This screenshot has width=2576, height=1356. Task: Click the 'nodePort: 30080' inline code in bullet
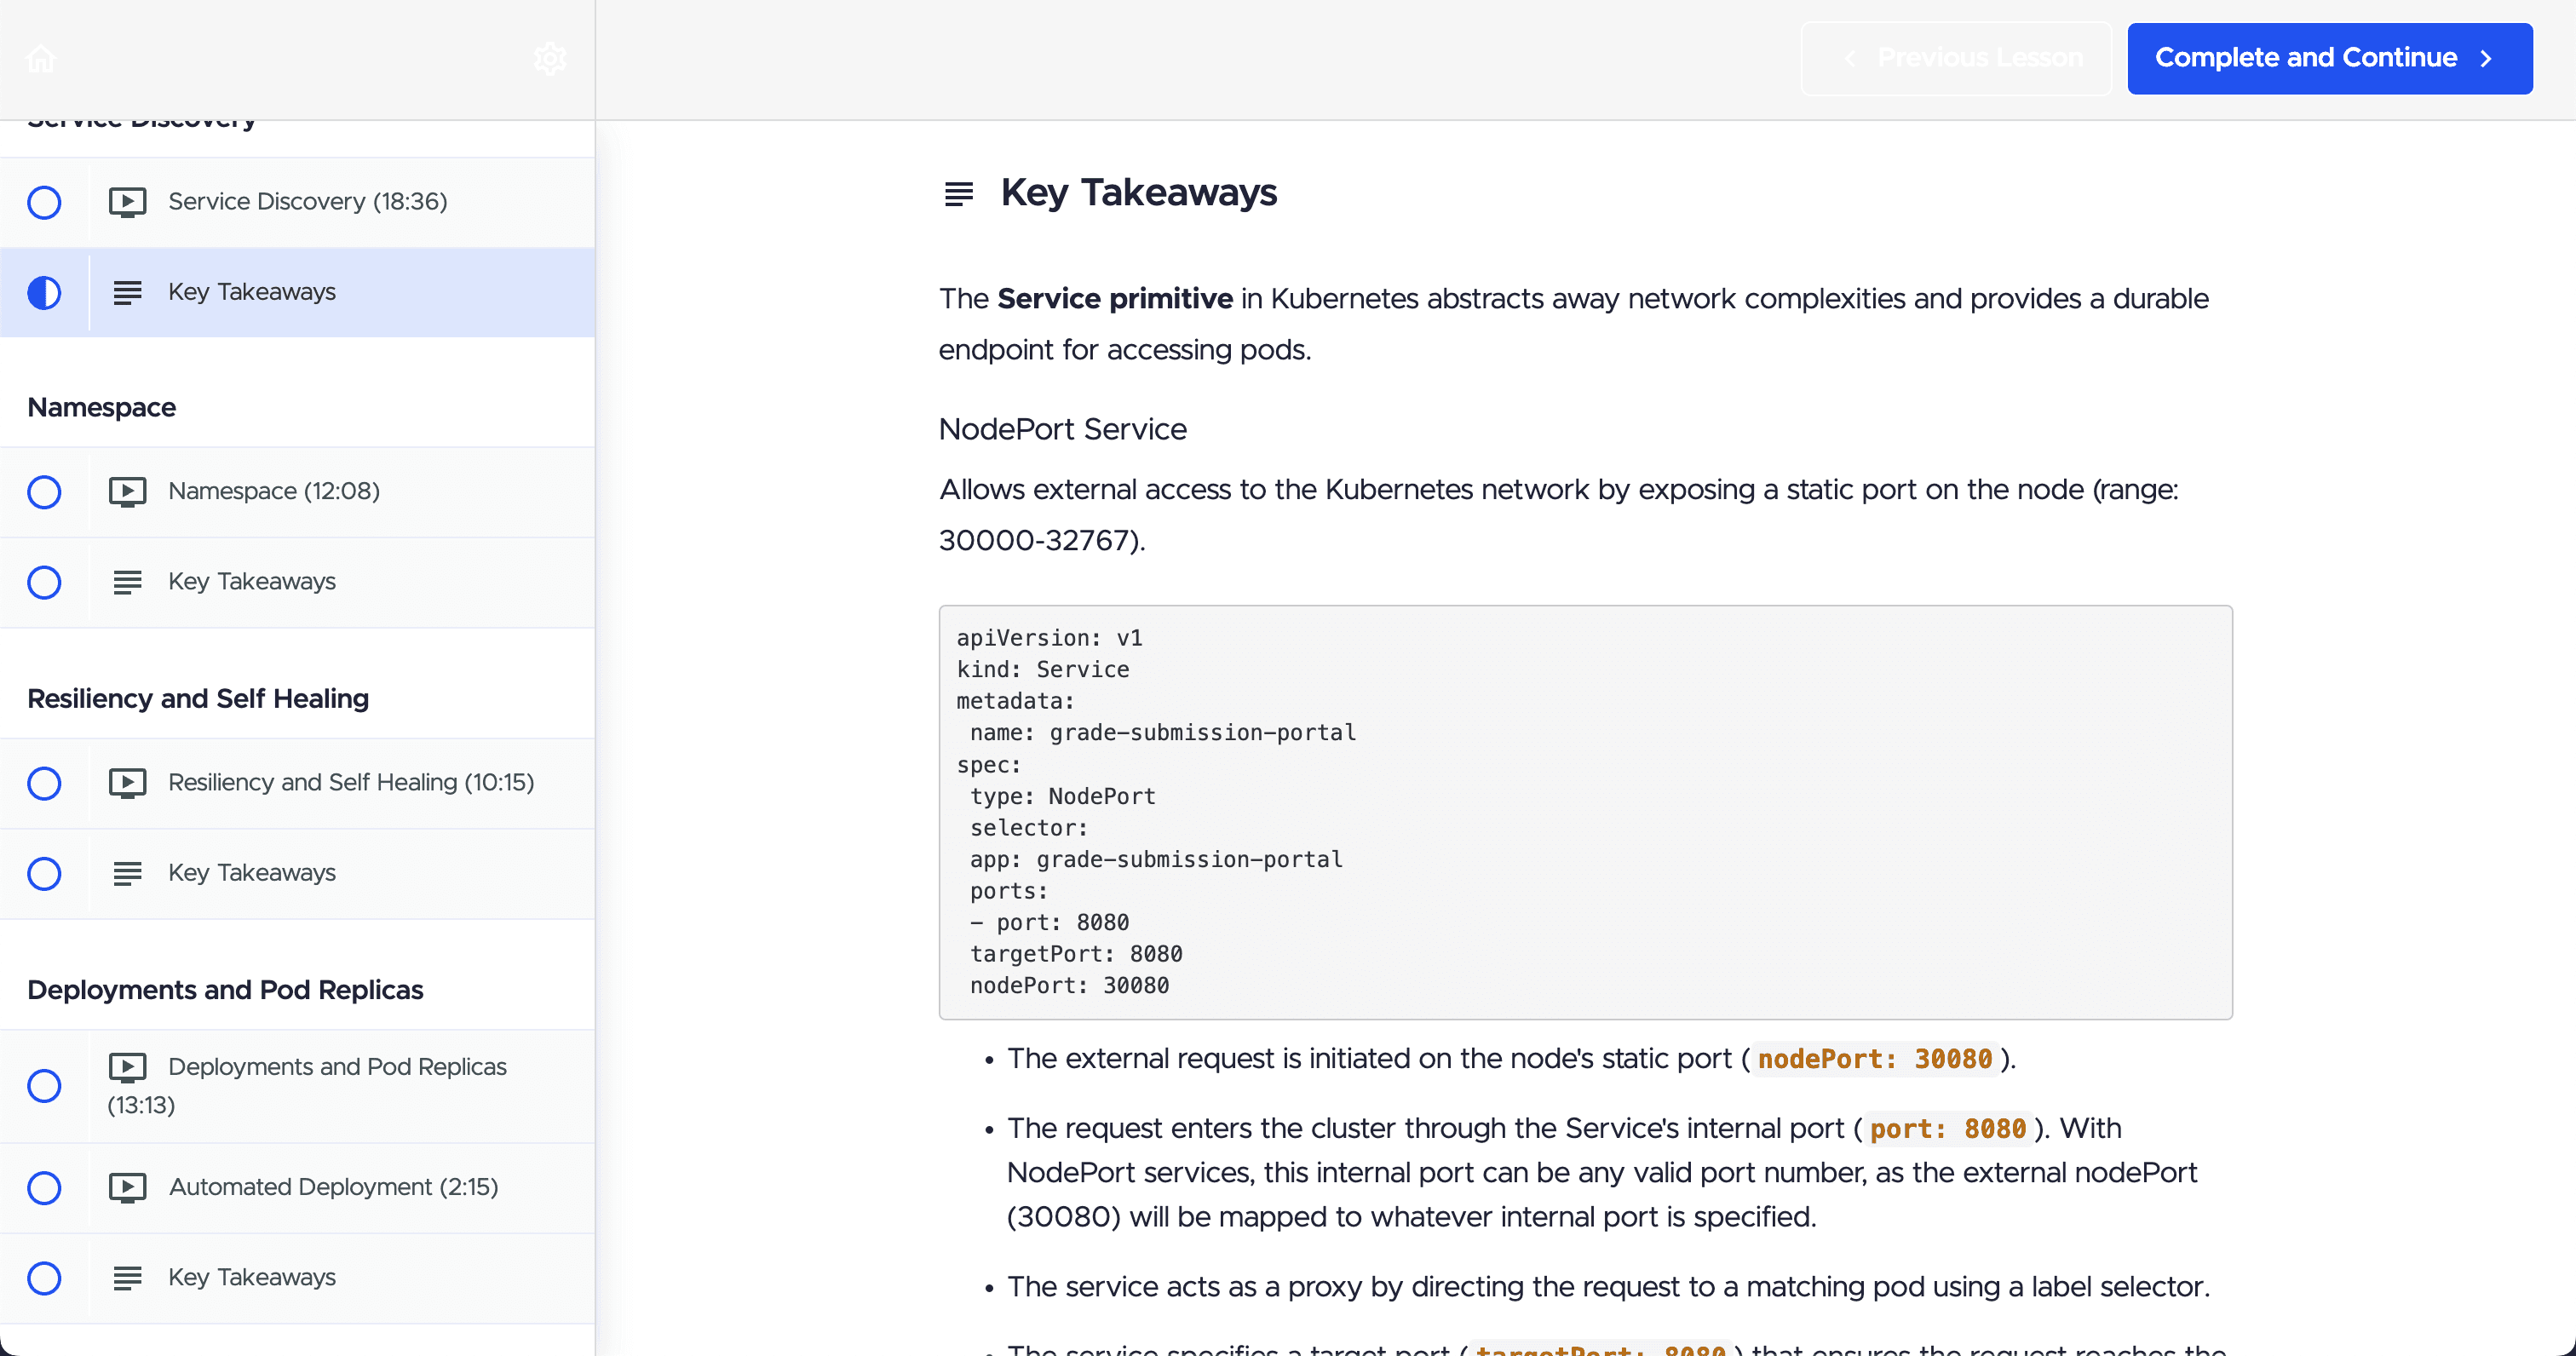[x=1875, y=1059]
